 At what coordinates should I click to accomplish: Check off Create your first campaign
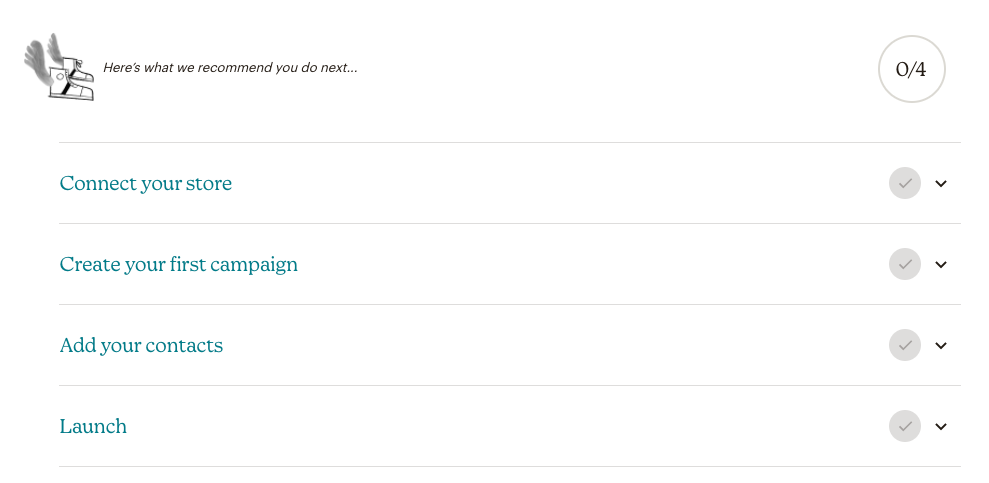(904, 265)
